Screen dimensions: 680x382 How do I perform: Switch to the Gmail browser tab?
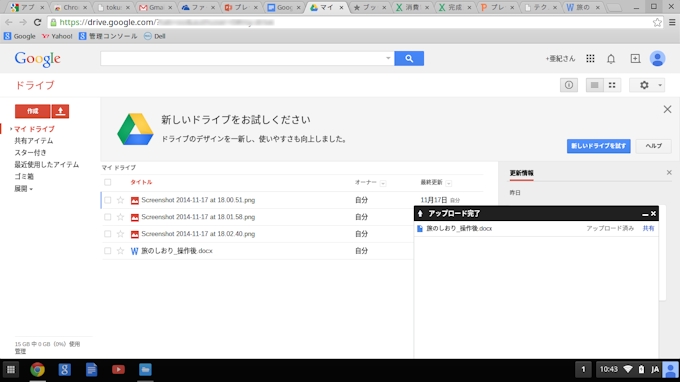click(155, 7)
